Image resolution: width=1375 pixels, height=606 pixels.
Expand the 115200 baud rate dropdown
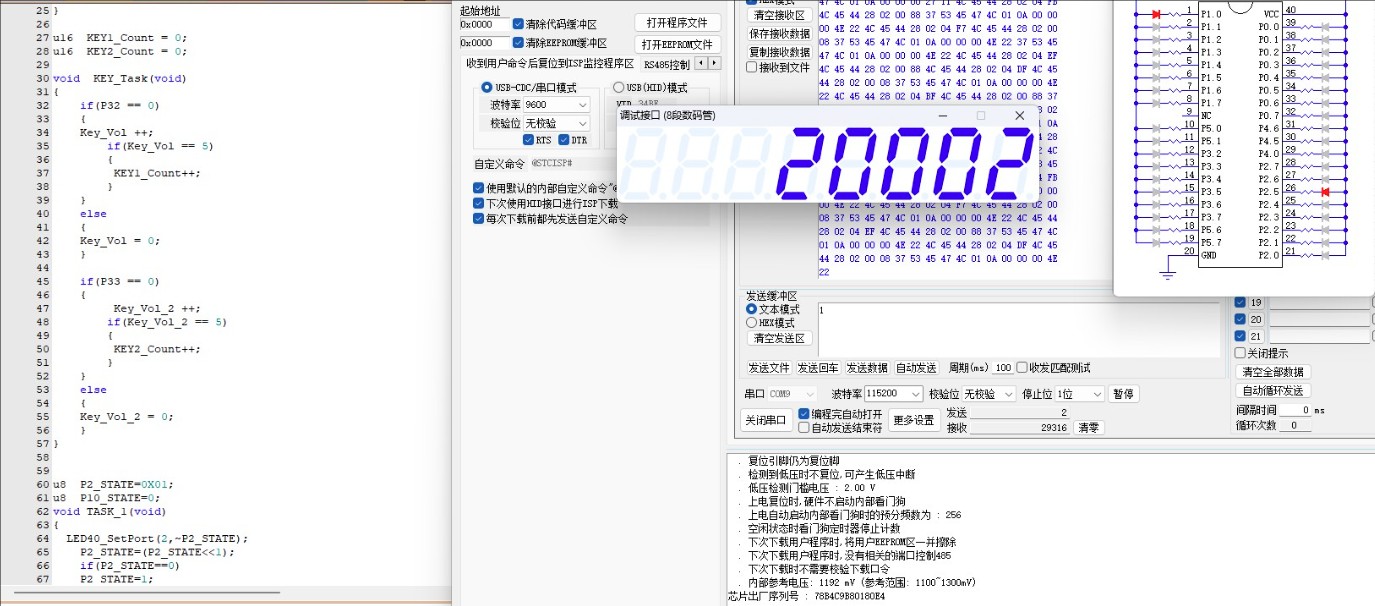point(895,394)
